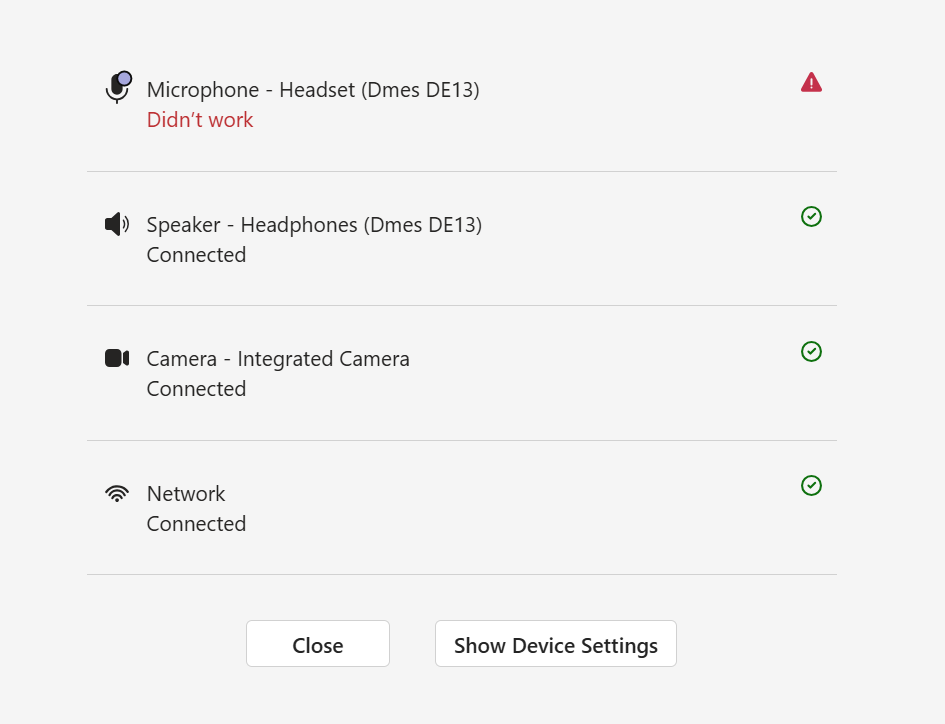Click the video camera icon
The height and width of the screenshot is (724, 945).
[117, 358]
